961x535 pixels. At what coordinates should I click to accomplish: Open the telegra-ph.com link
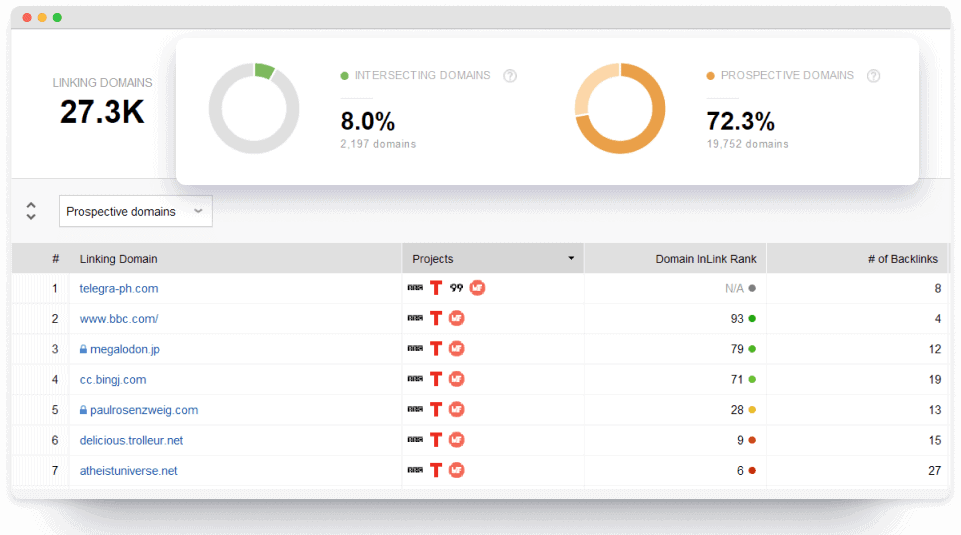click(119, 289)
